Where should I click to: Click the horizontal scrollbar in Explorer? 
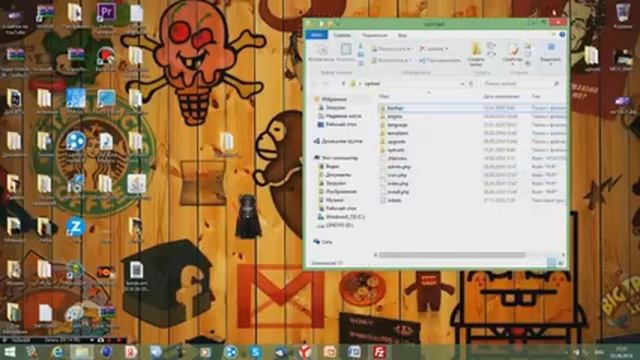452,255
